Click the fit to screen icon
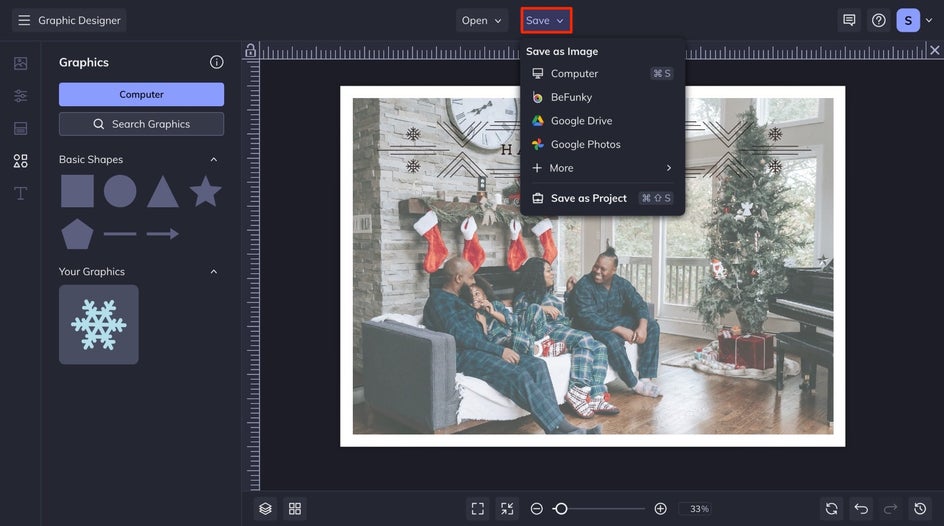944x526 pixels. pyautogui.click(x=477, y=509)
